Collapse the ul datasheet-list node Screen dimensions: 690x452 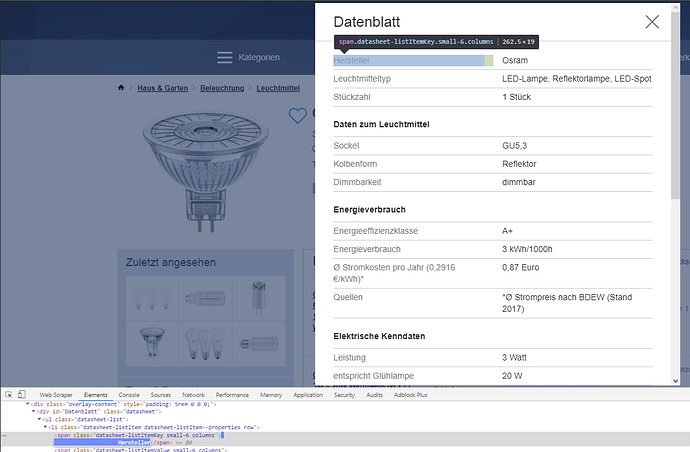pos(39,419)
